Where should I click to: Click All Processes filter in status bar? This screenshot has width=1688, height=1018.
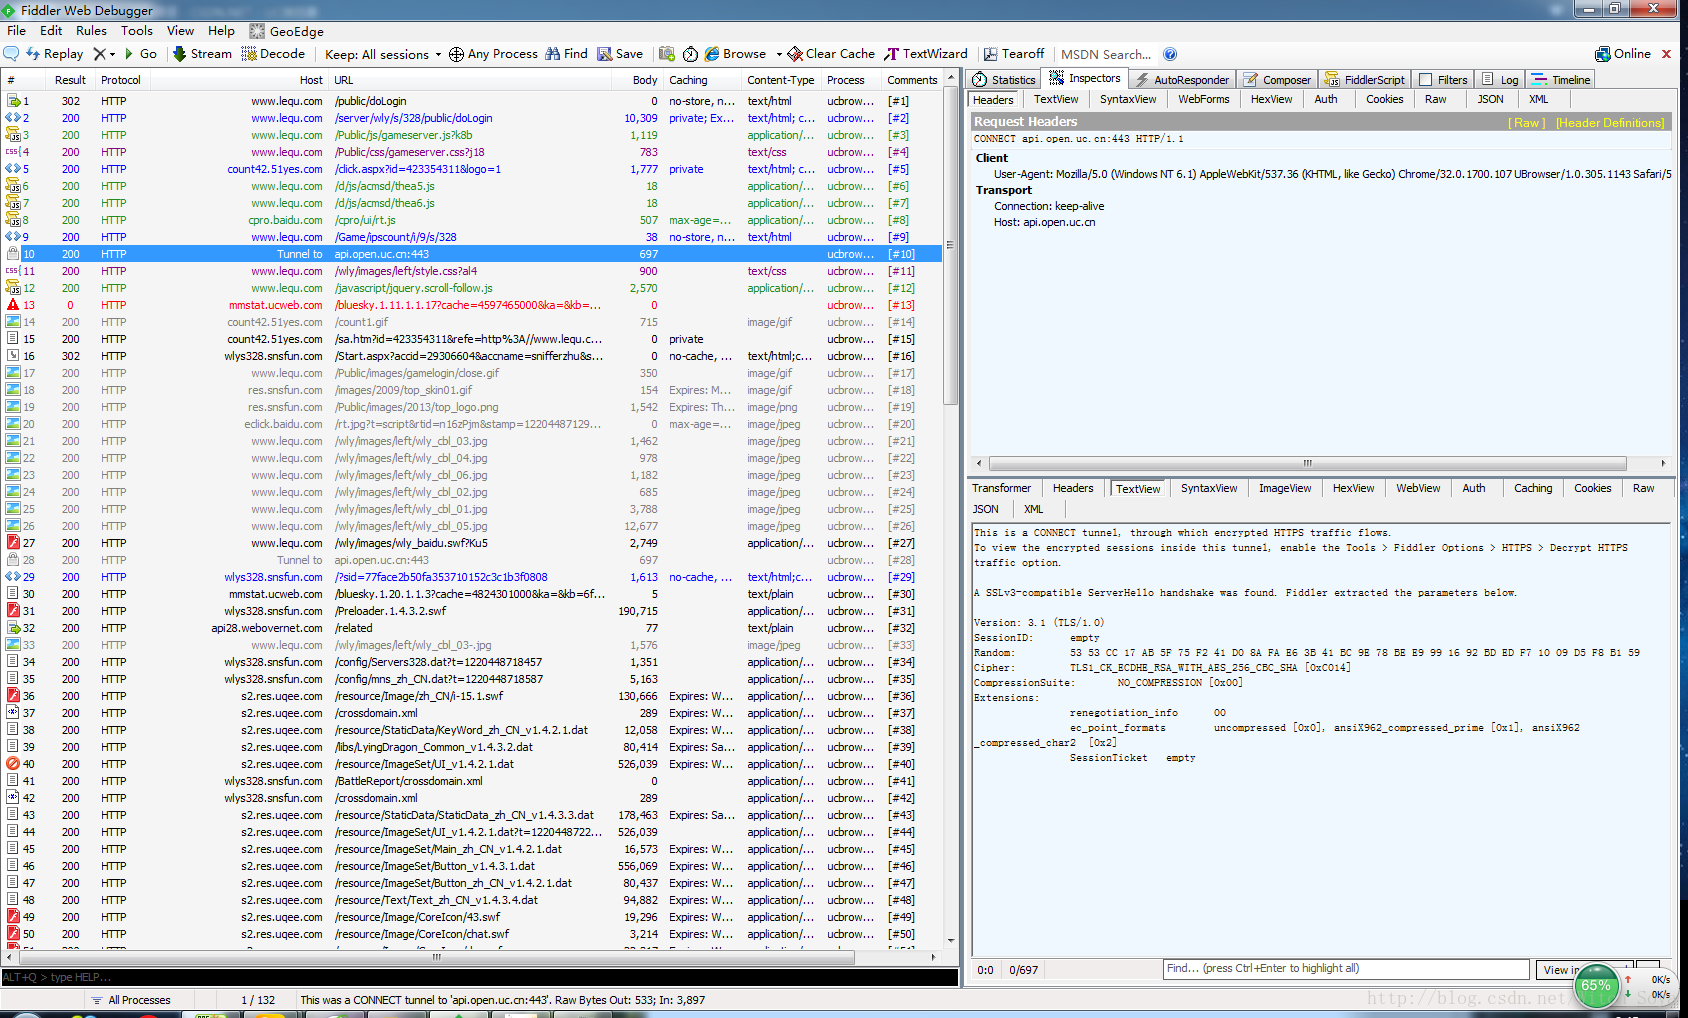pyautogui.click(x=130, y=1000)
